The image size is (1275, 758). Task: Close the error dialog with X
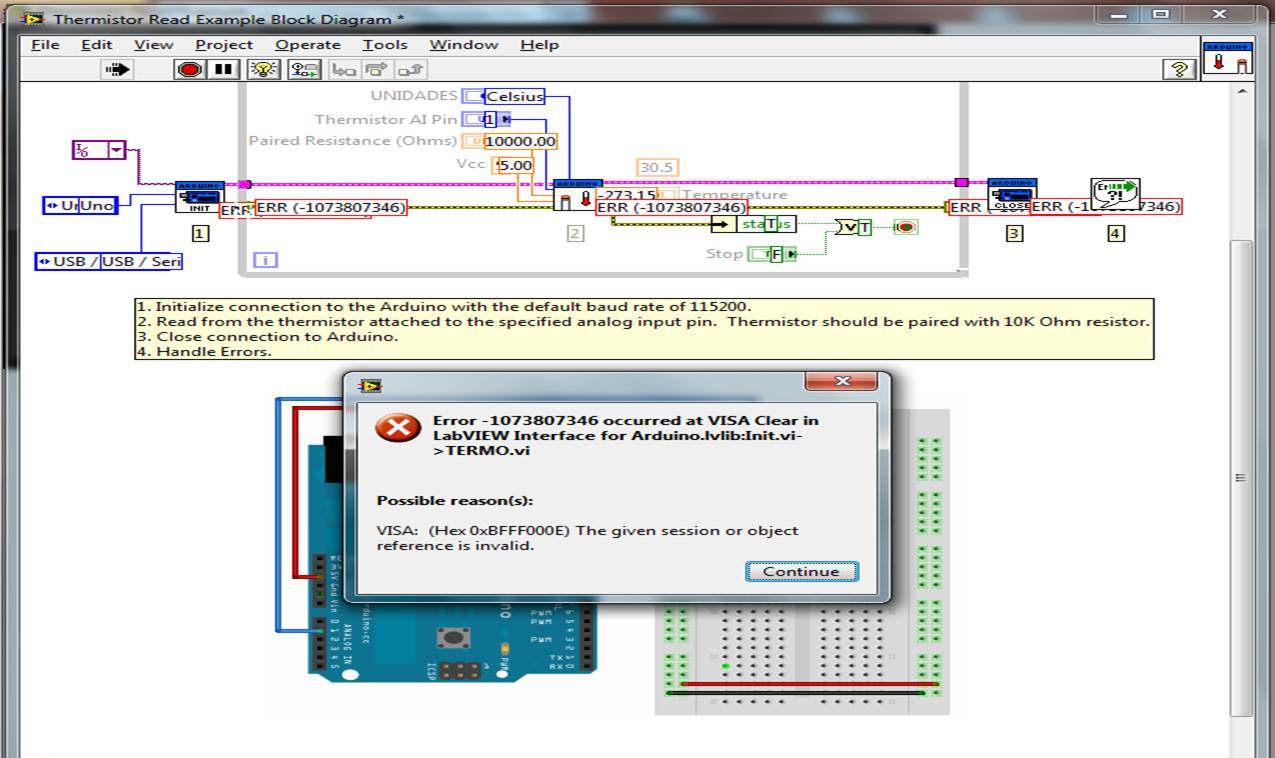841,382
